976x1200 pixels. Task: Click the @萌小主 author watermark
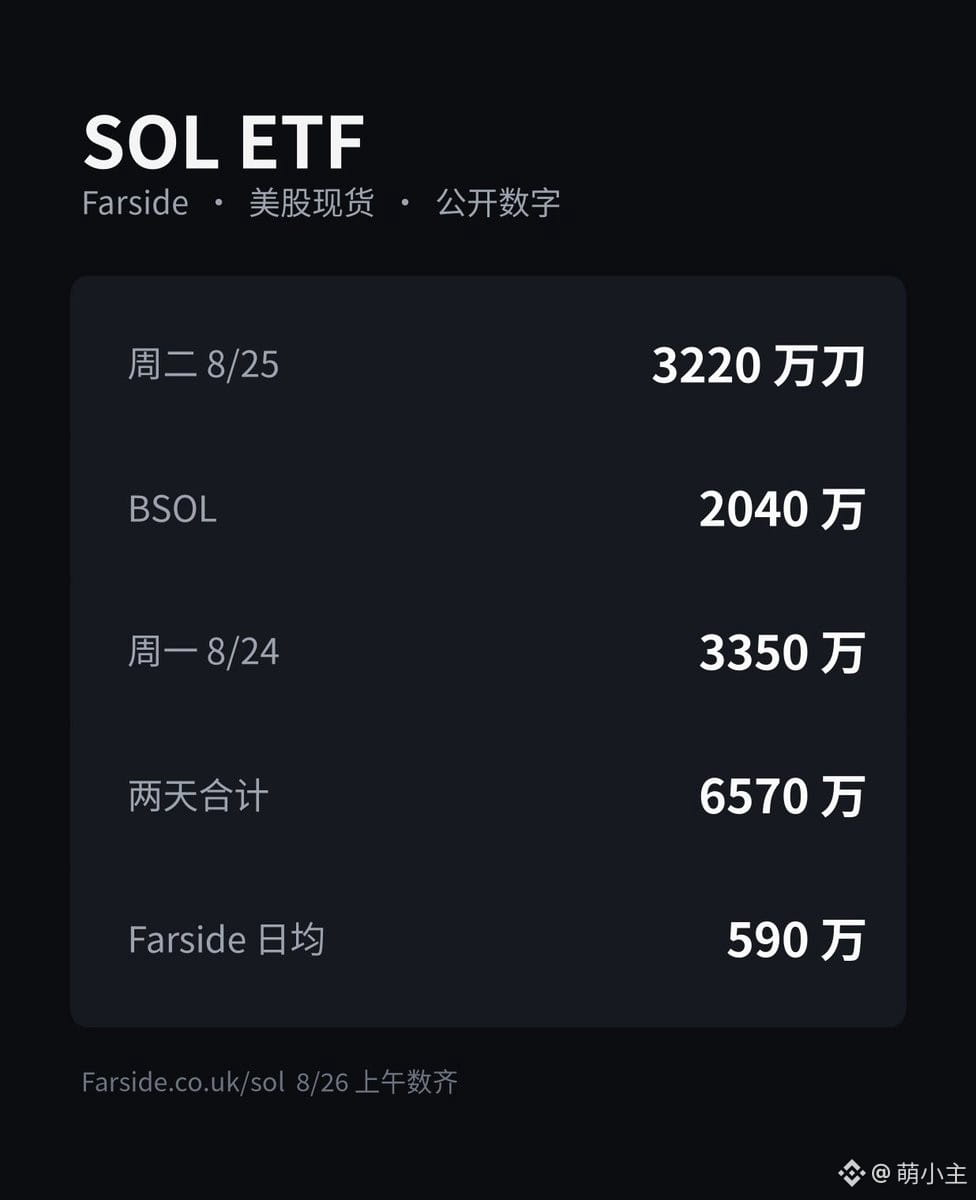tap(917, 1173)
